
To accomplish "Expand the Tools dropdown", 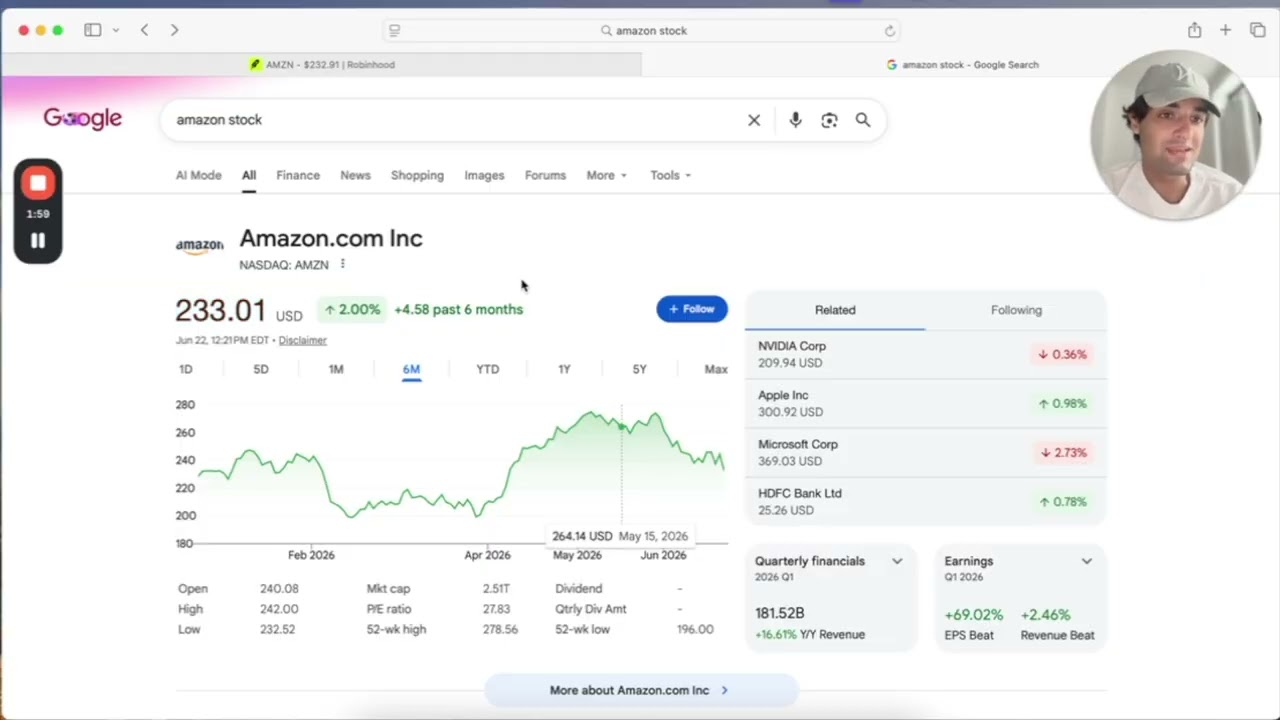I will [x=670, y=175].
